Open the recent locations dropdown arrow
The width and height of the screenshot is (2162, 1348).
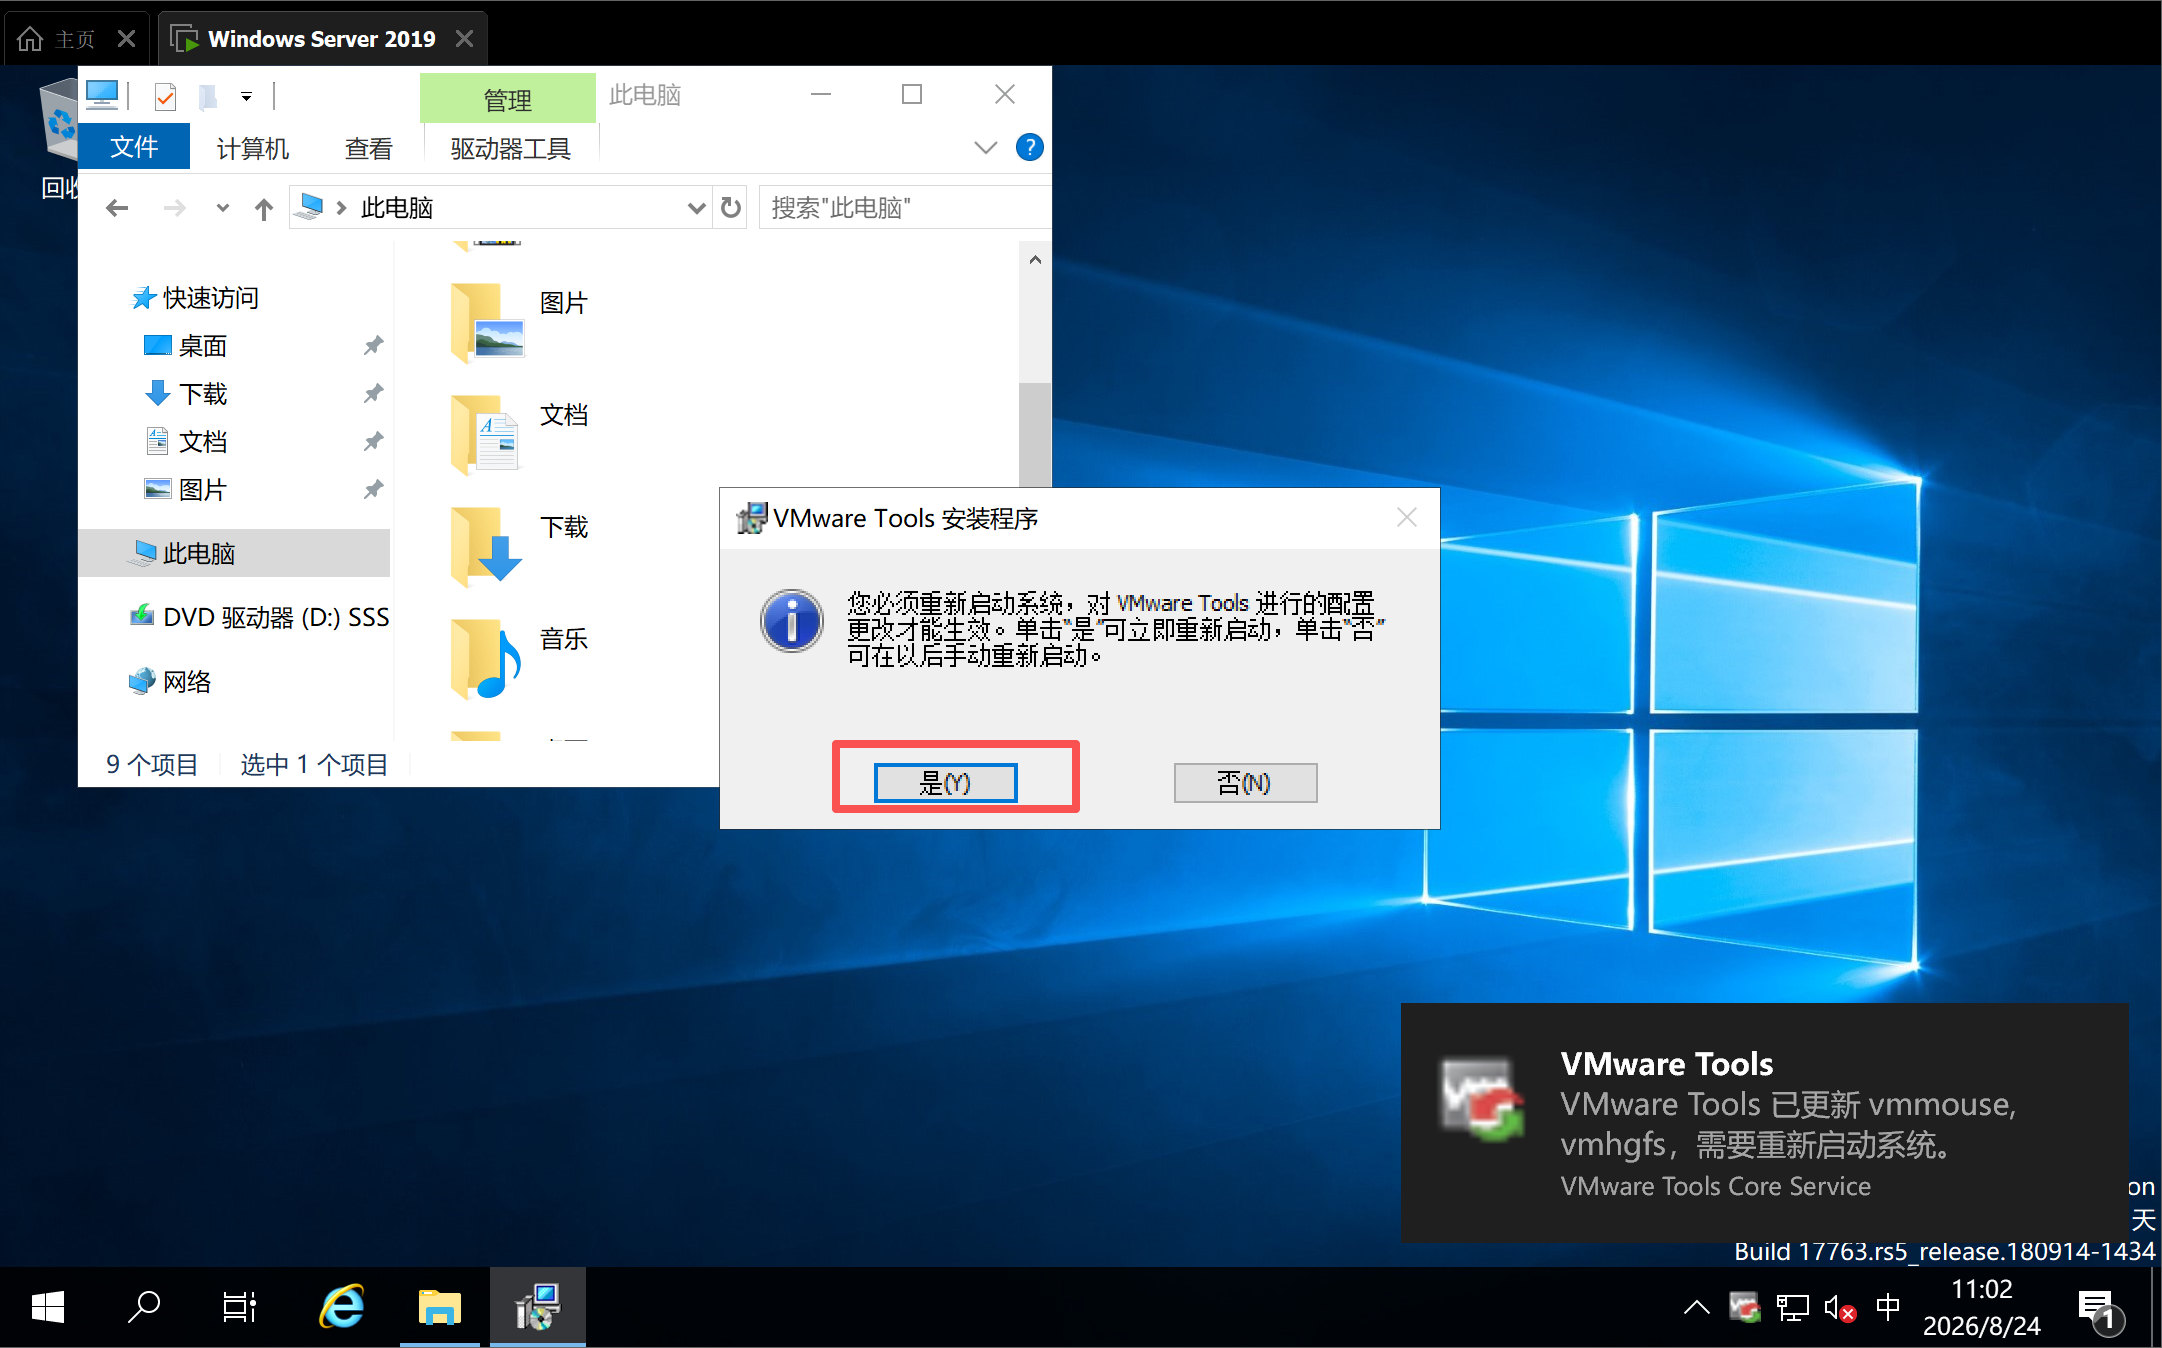[222, 208]
